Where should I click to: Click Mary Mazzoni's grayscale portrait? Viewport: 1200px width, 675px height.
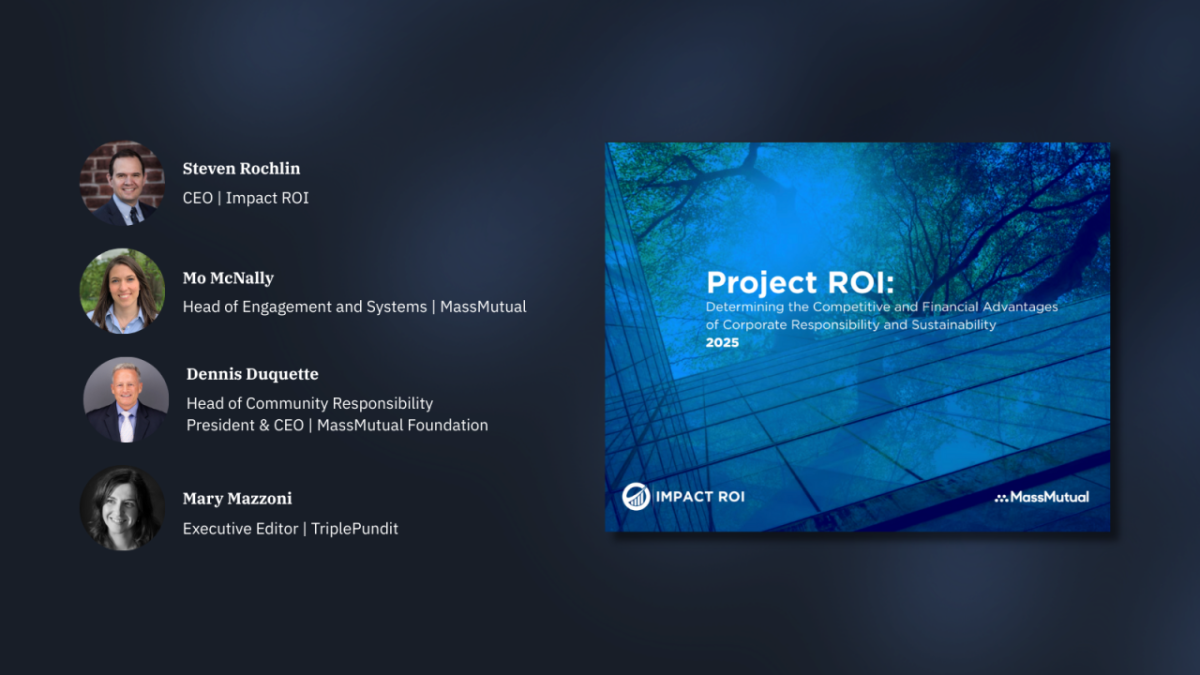[122, 508]
